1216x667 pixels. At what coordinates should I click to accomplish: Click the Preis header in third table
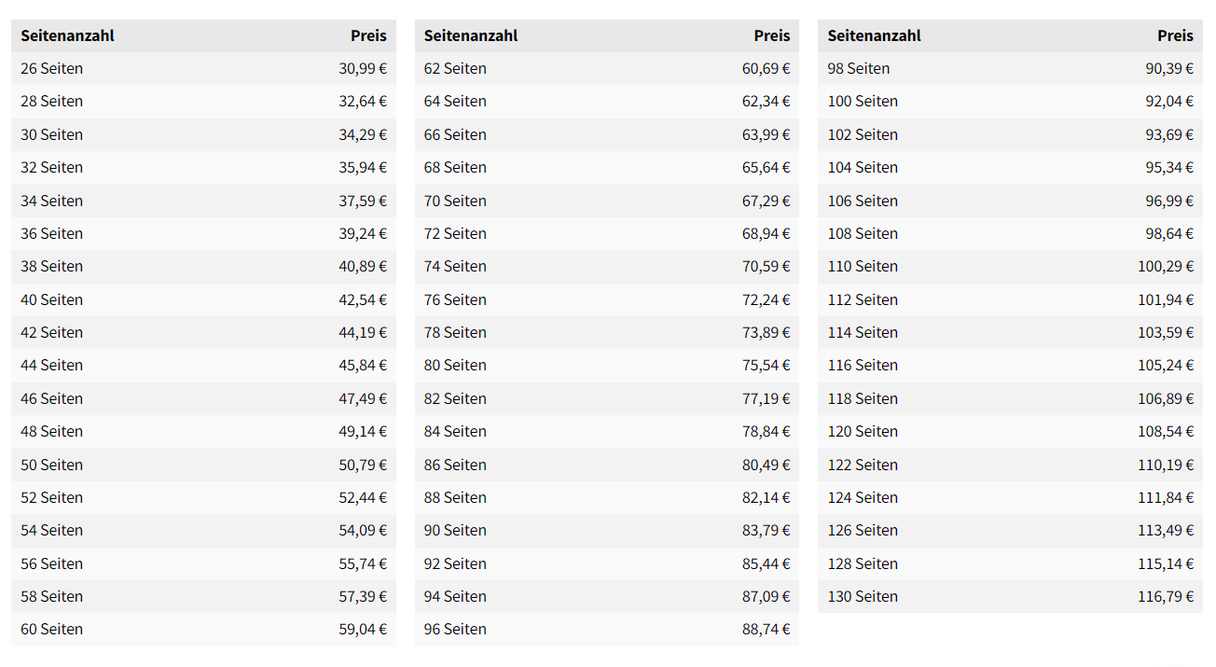click(1175, 36)
